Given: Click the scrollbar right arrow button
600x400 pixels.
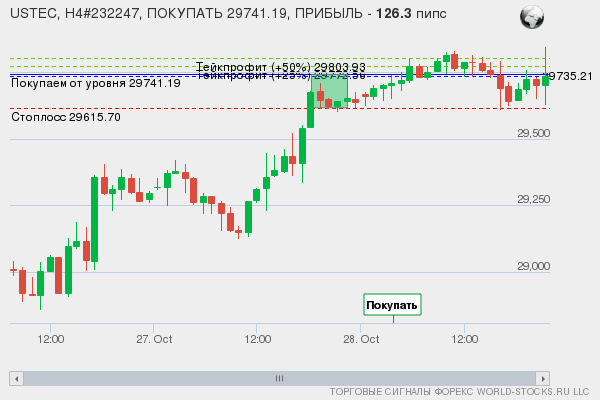Looking at the screenshot, I should [x=543, y=379].
